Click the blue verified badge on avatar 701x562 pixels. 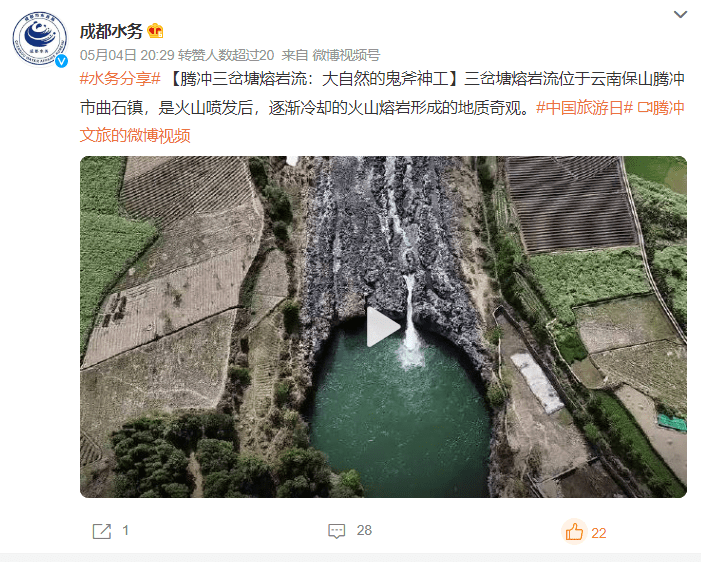tap(61, 61)
